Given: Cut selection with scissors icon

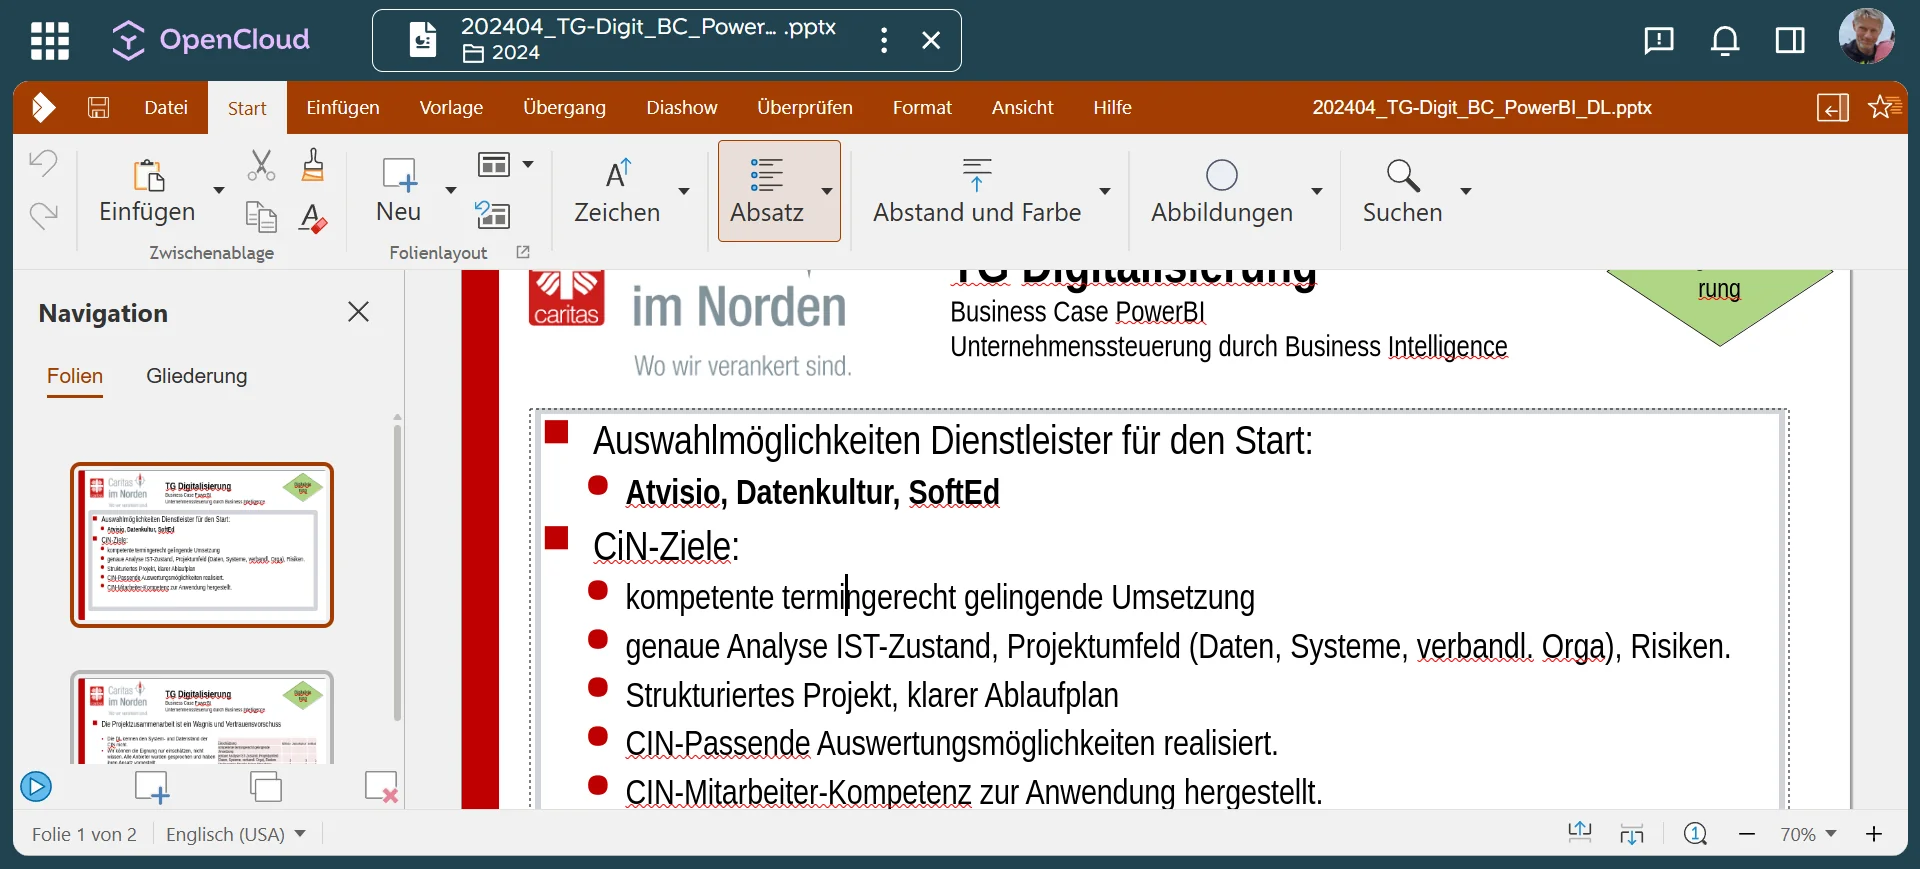Looking at the screenshot, I should [261, 165].
